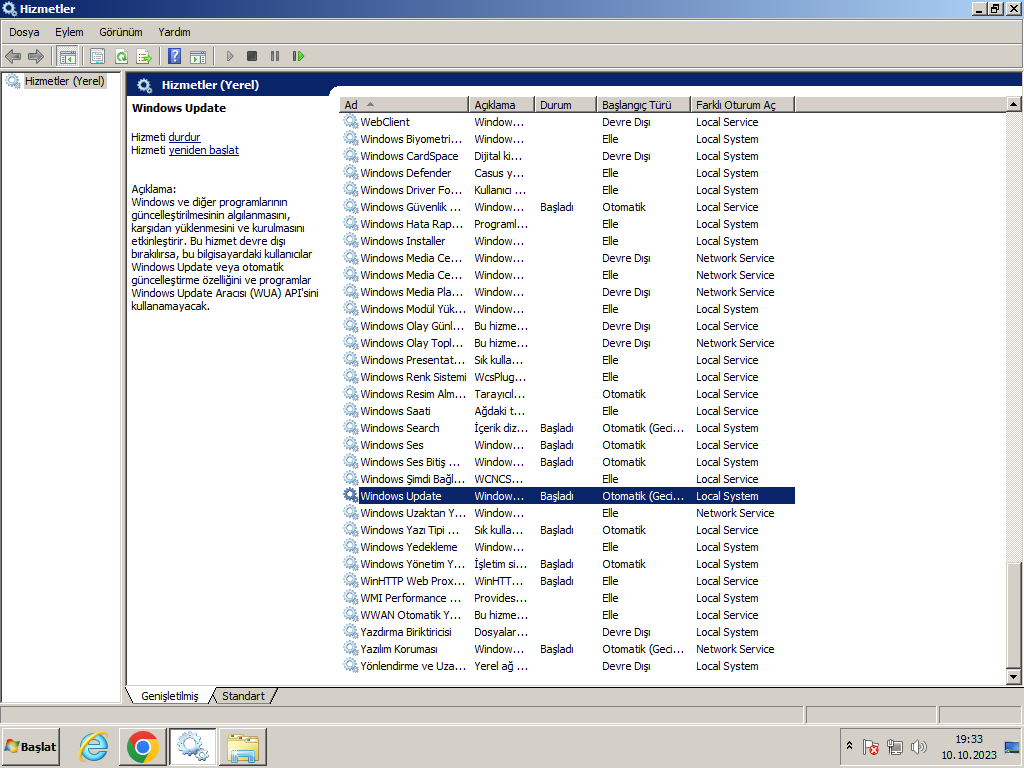Click the Başlat start button
Image resolution: width=1024 pixels, height=768 pixels.
pos(31,746)
